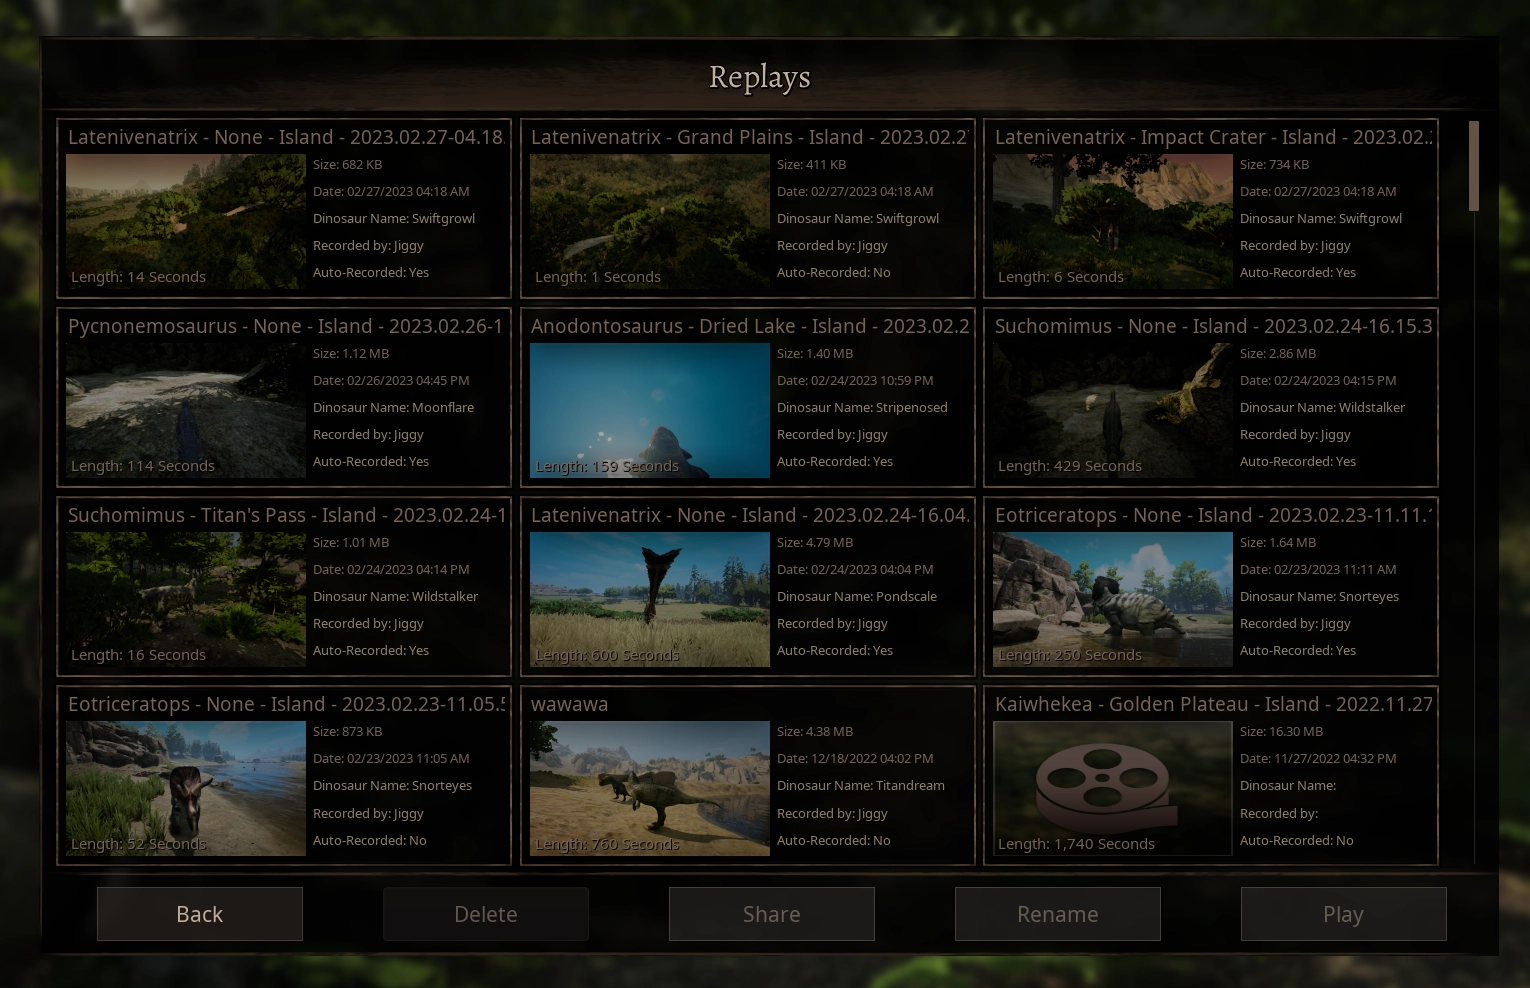Select the Latenivenatrix 14 Seconds replay thumbnail

click(185, 221)
